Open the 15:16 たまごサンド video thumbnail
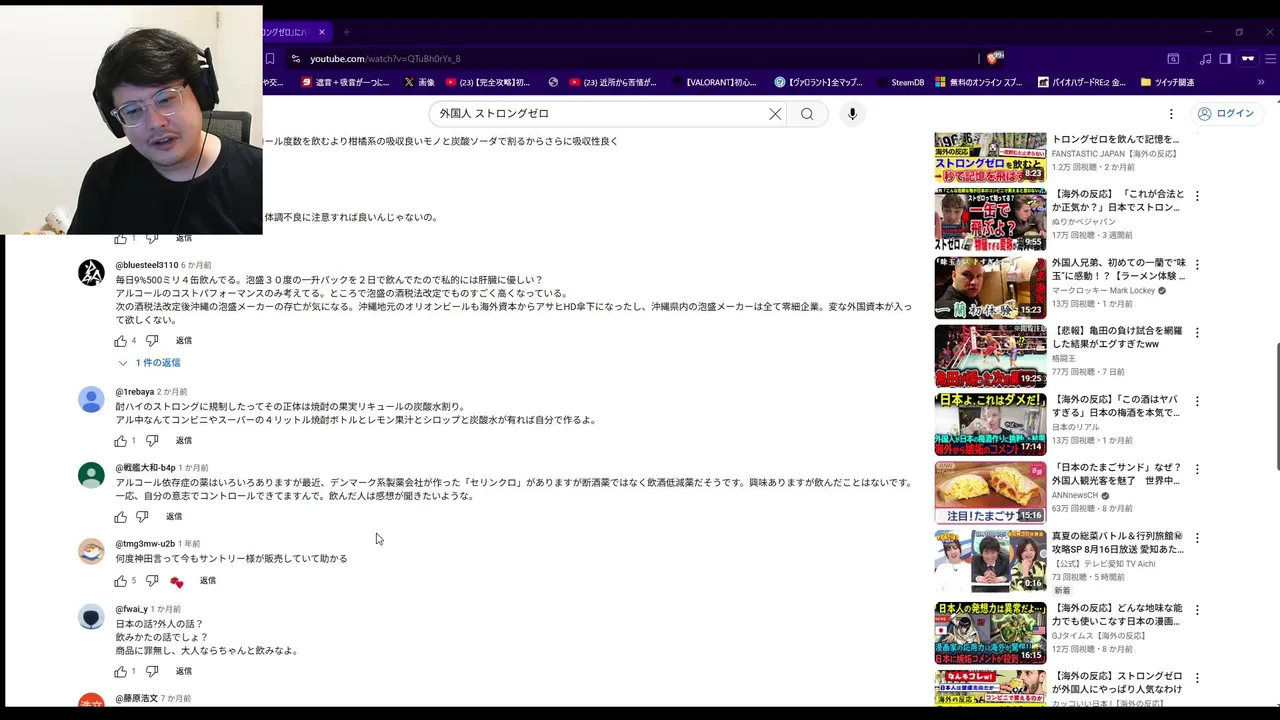Screen dimensions: 1280x720 990,492
